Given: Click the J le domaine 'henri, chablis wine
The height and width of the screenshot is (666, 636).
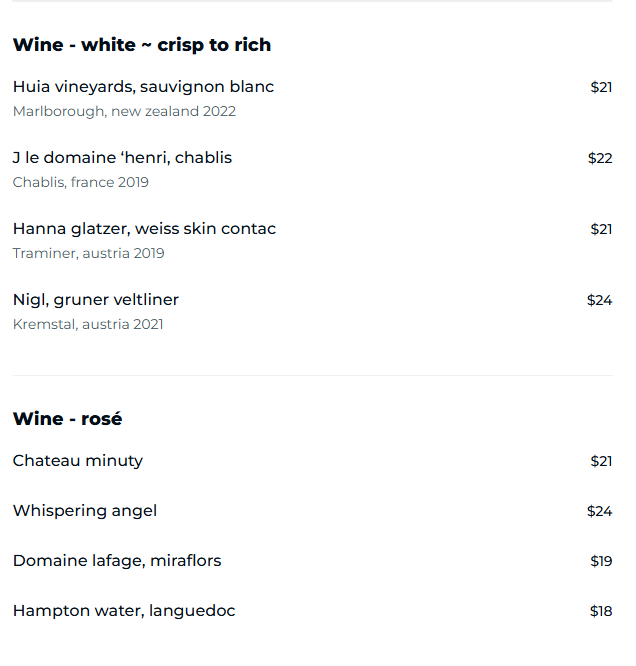Looking at the screenshot, I should pyautogui.click(x=122, y=158).
